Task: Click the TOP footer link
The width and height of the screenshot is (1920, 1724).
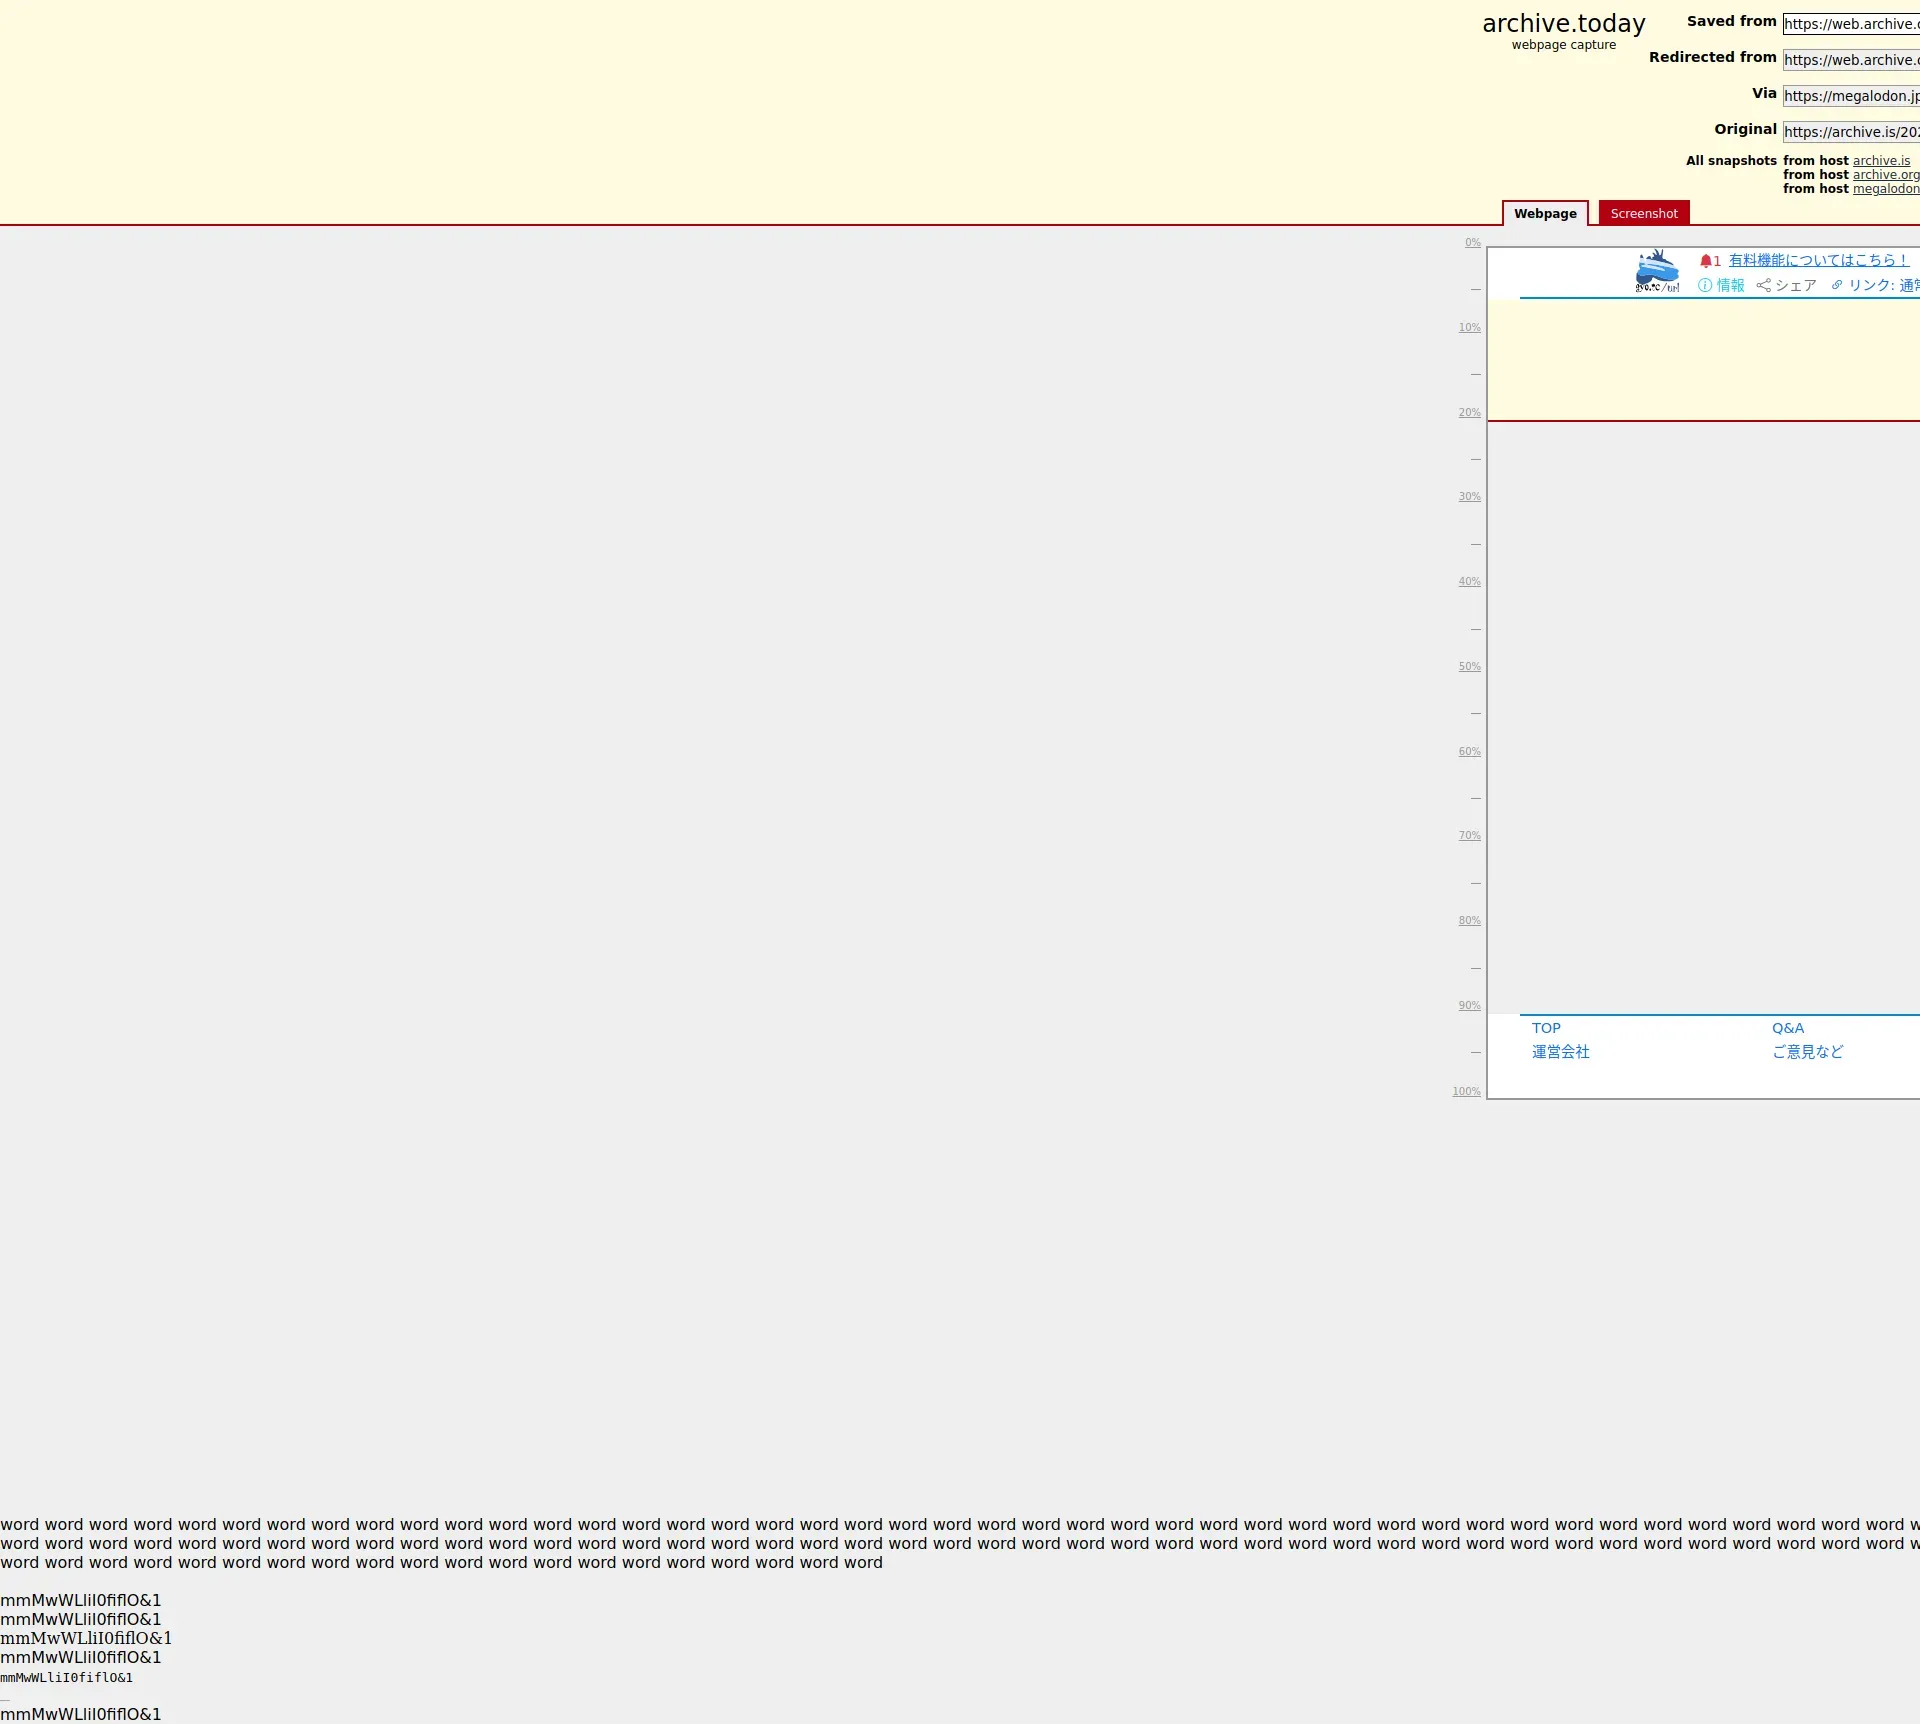Action: (1546, 1028)
